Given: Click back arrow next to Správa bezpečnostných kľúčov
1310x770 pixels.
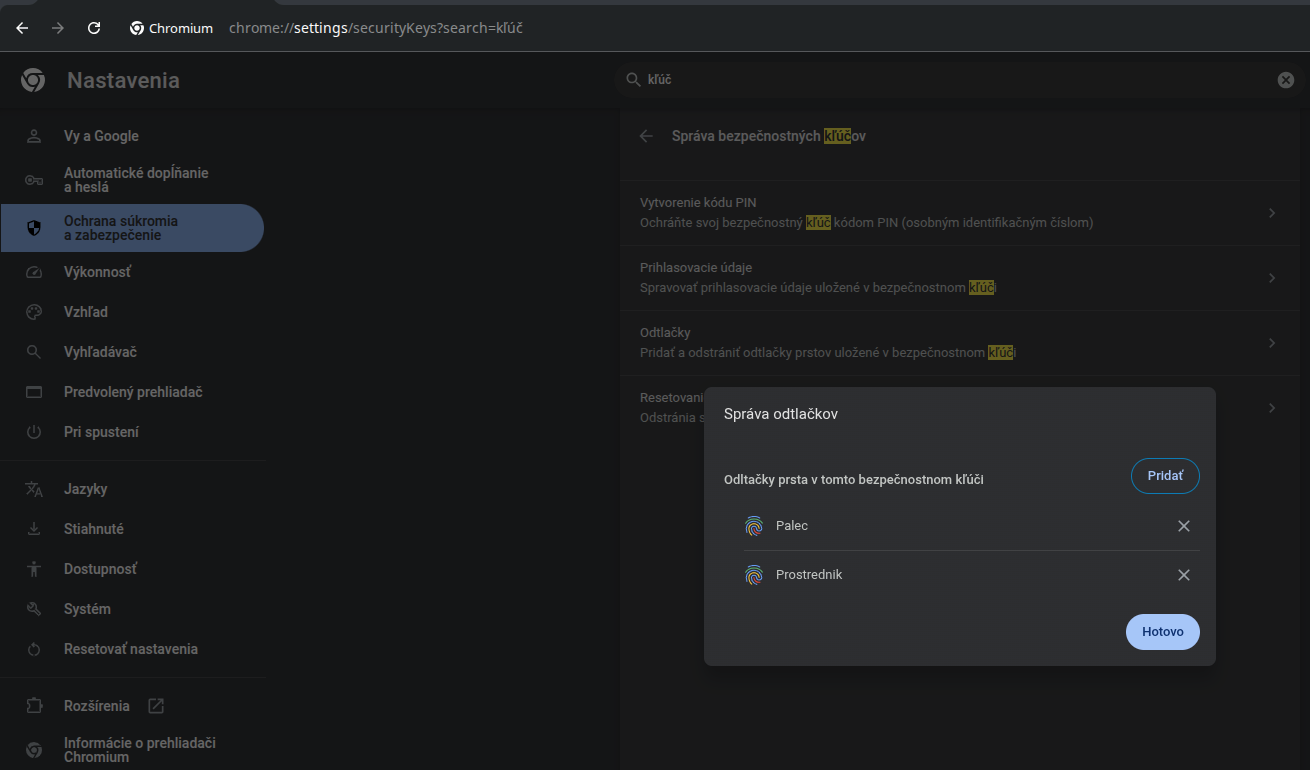Looking at the screenshot, I should [x=647, y=136].
